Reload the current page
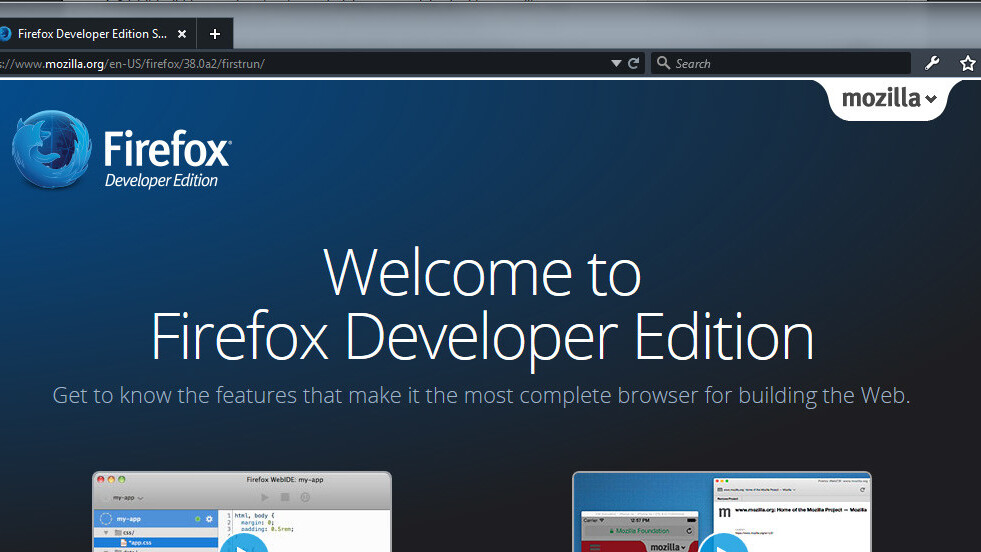 633,63
